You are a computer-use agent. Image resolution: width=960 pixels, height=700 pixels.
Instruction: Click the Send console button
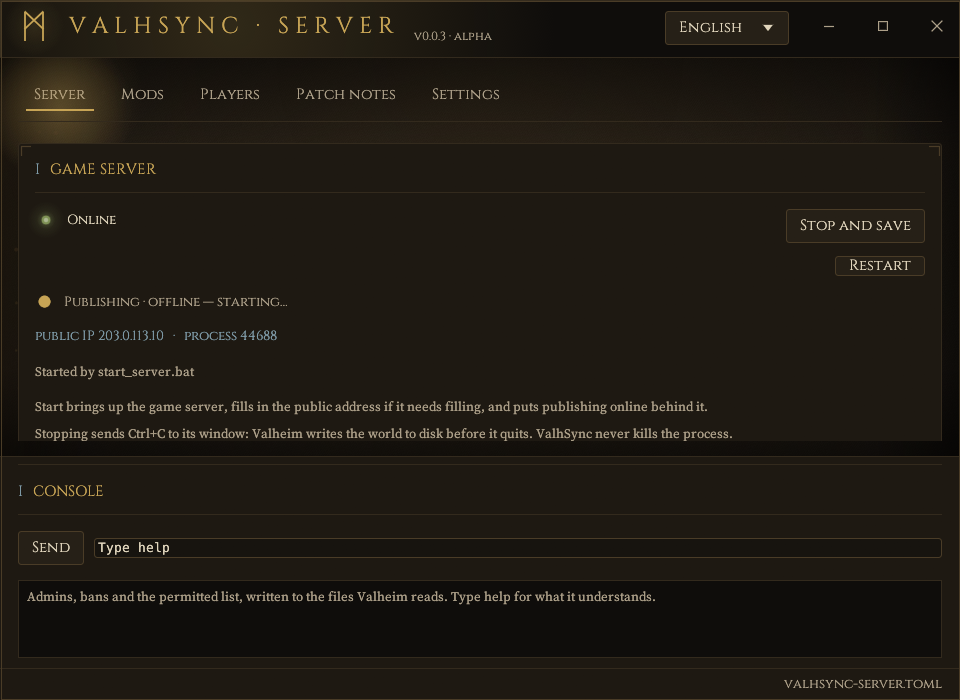click(51, 548)
